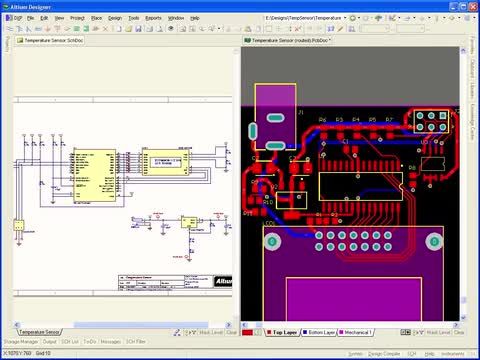Screen dimensions: 480x360
Task: Click the new document icon
Action: [118, 29]
